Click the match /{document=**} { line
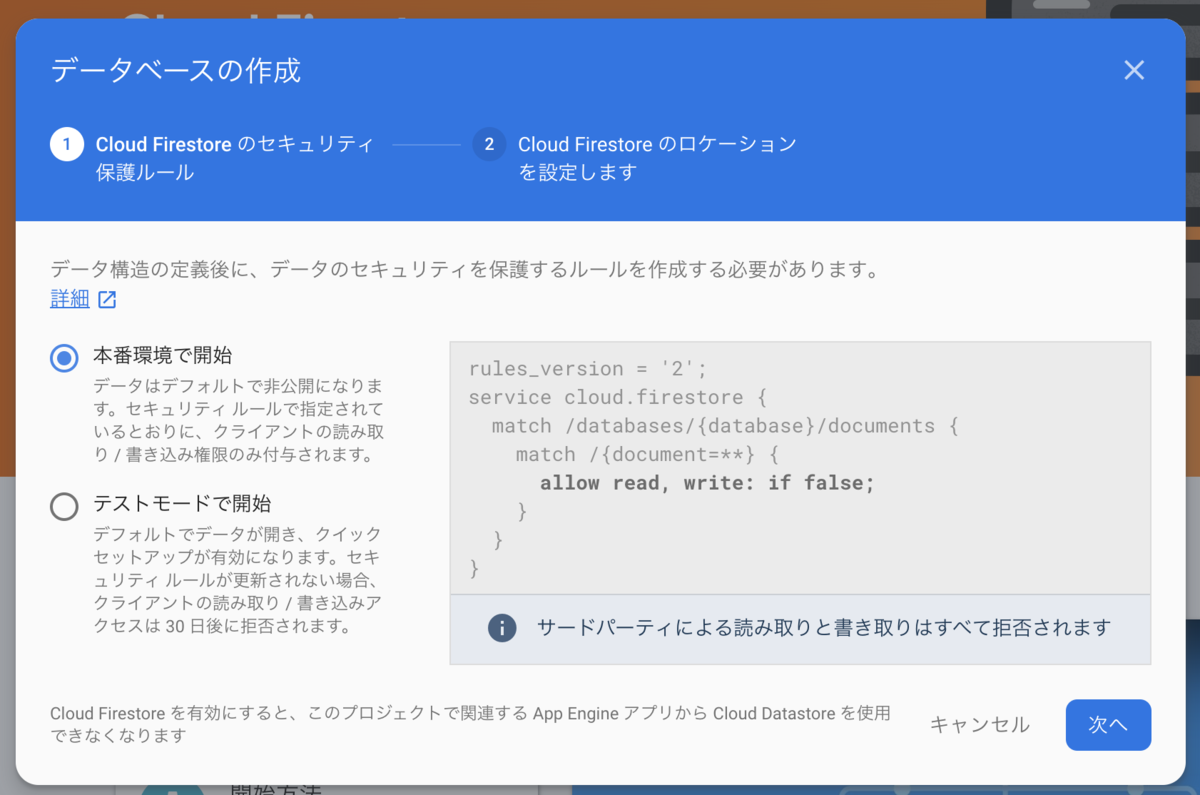 point(647,455)
